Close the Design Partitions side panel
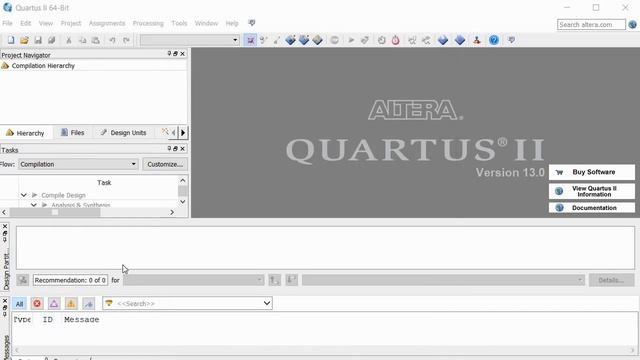640x360 pixels. pyautogui.click(x=5, y=226)
